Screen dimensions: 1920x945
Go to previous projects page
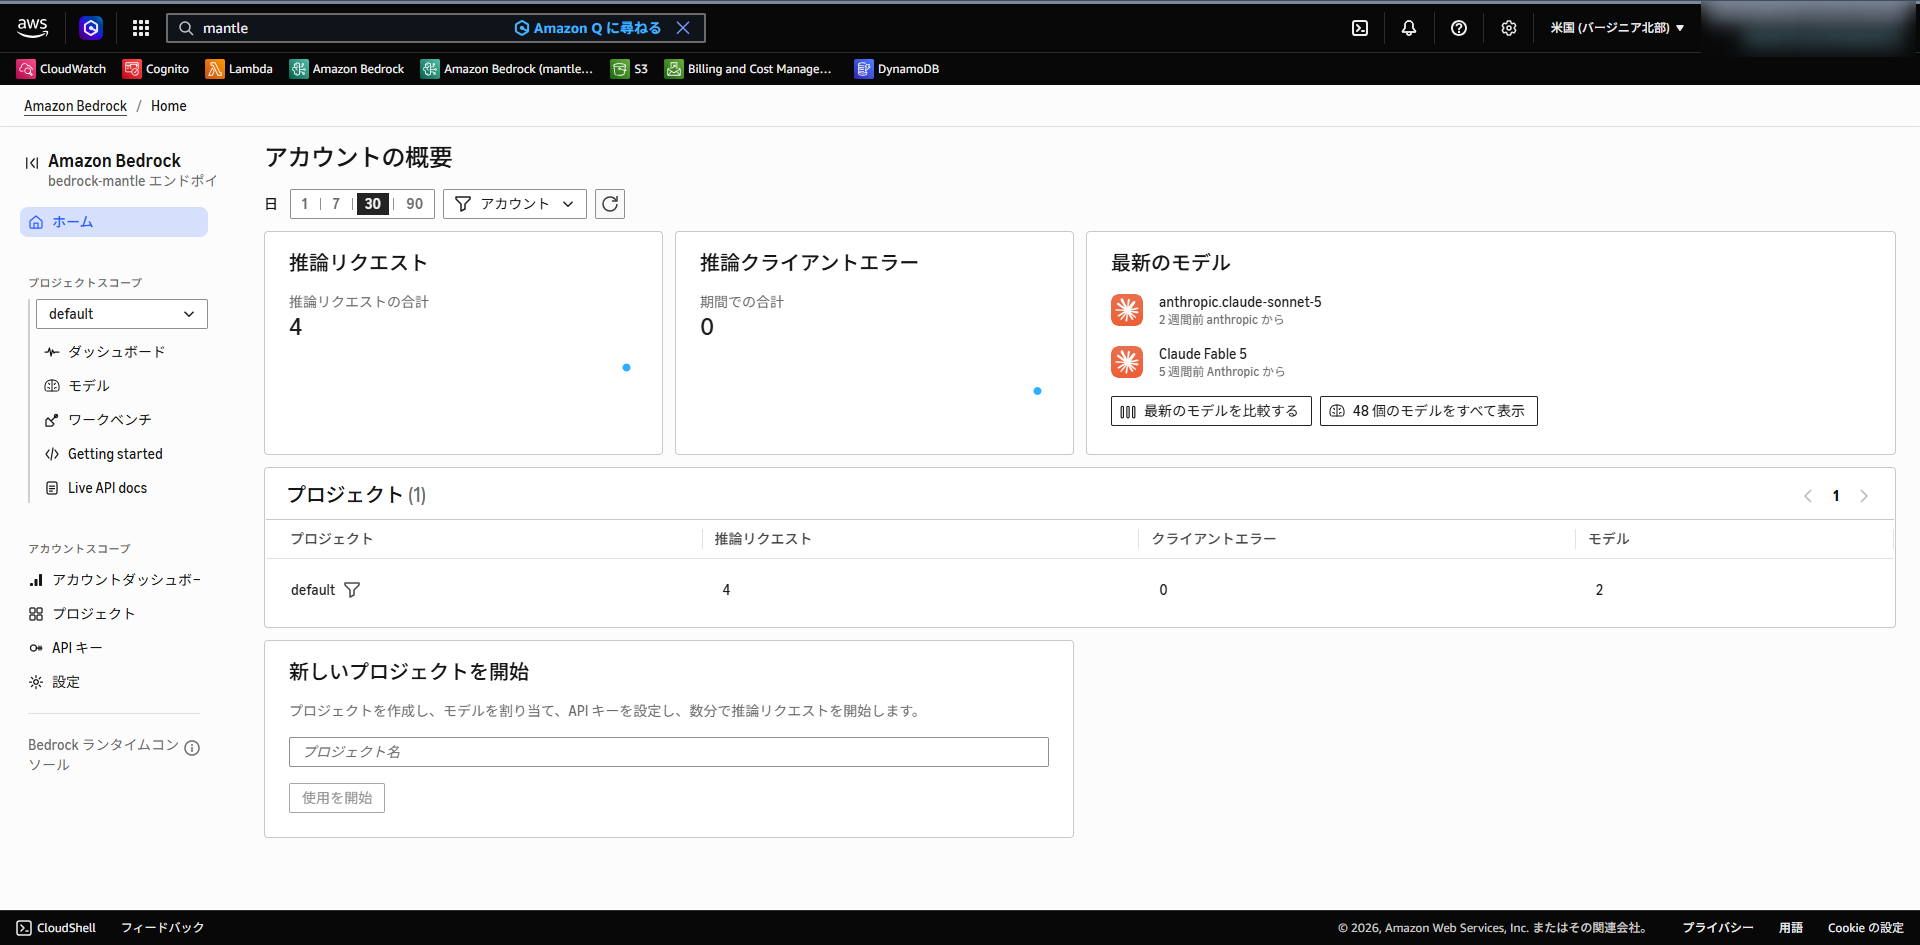(x=1808, y=496)
